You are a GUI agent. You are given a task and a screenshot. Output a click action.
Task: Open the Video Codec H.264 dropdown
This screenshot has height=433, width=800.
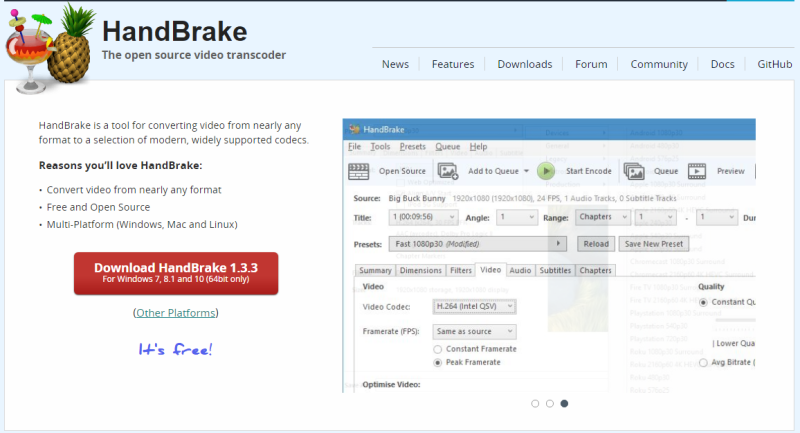pyautogui.click(x=474, y=307)
